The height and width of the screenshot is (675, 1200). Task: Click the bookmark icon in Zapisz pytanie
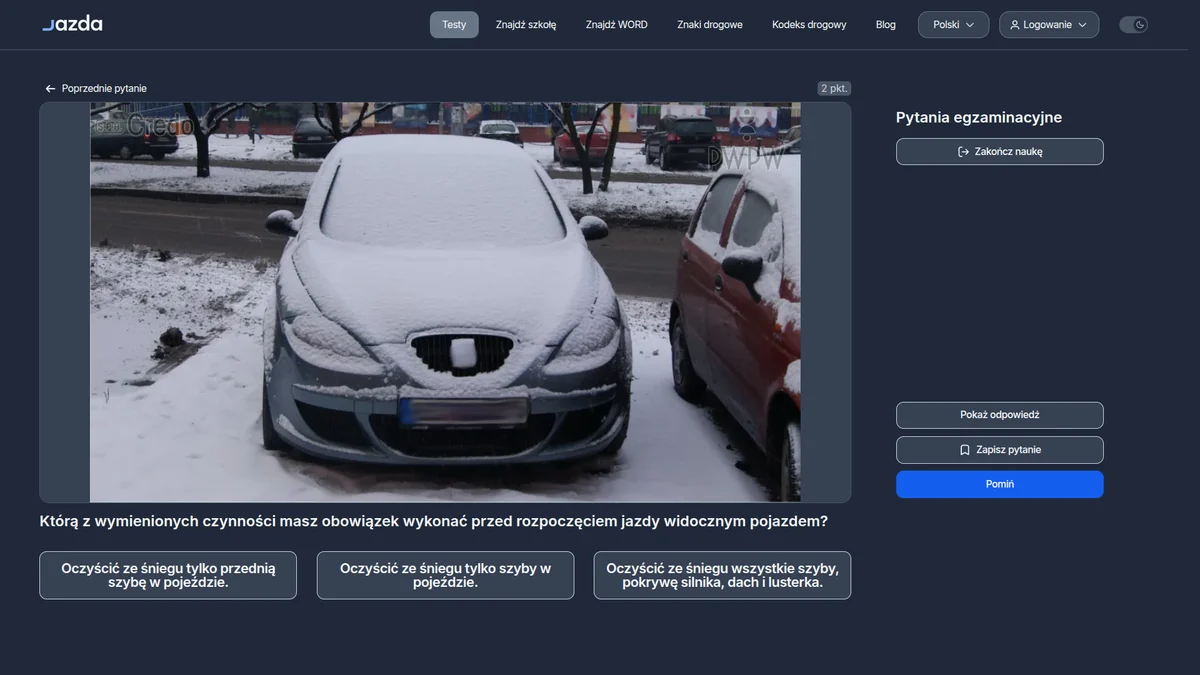pyautogui.click(x=965, y=450)
